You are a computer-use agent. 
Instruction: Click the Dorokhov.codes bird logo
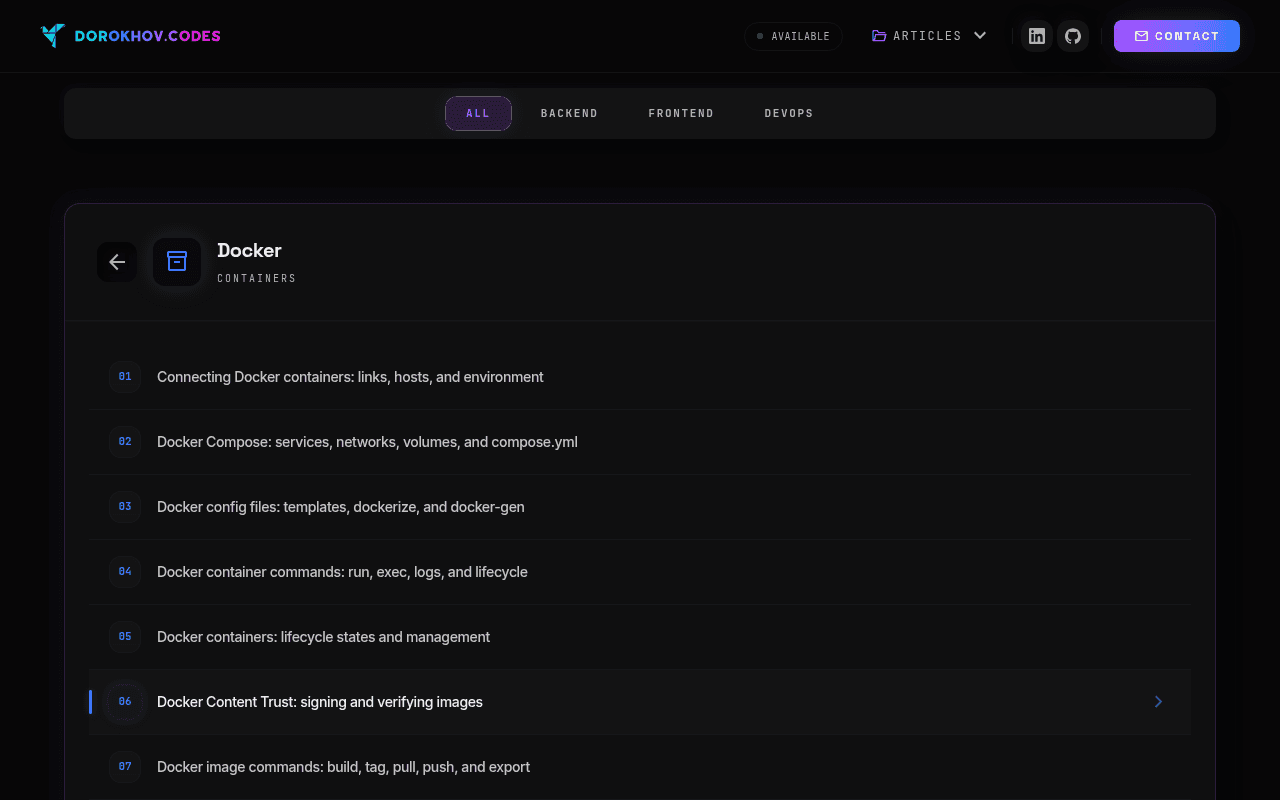[53, 36]
